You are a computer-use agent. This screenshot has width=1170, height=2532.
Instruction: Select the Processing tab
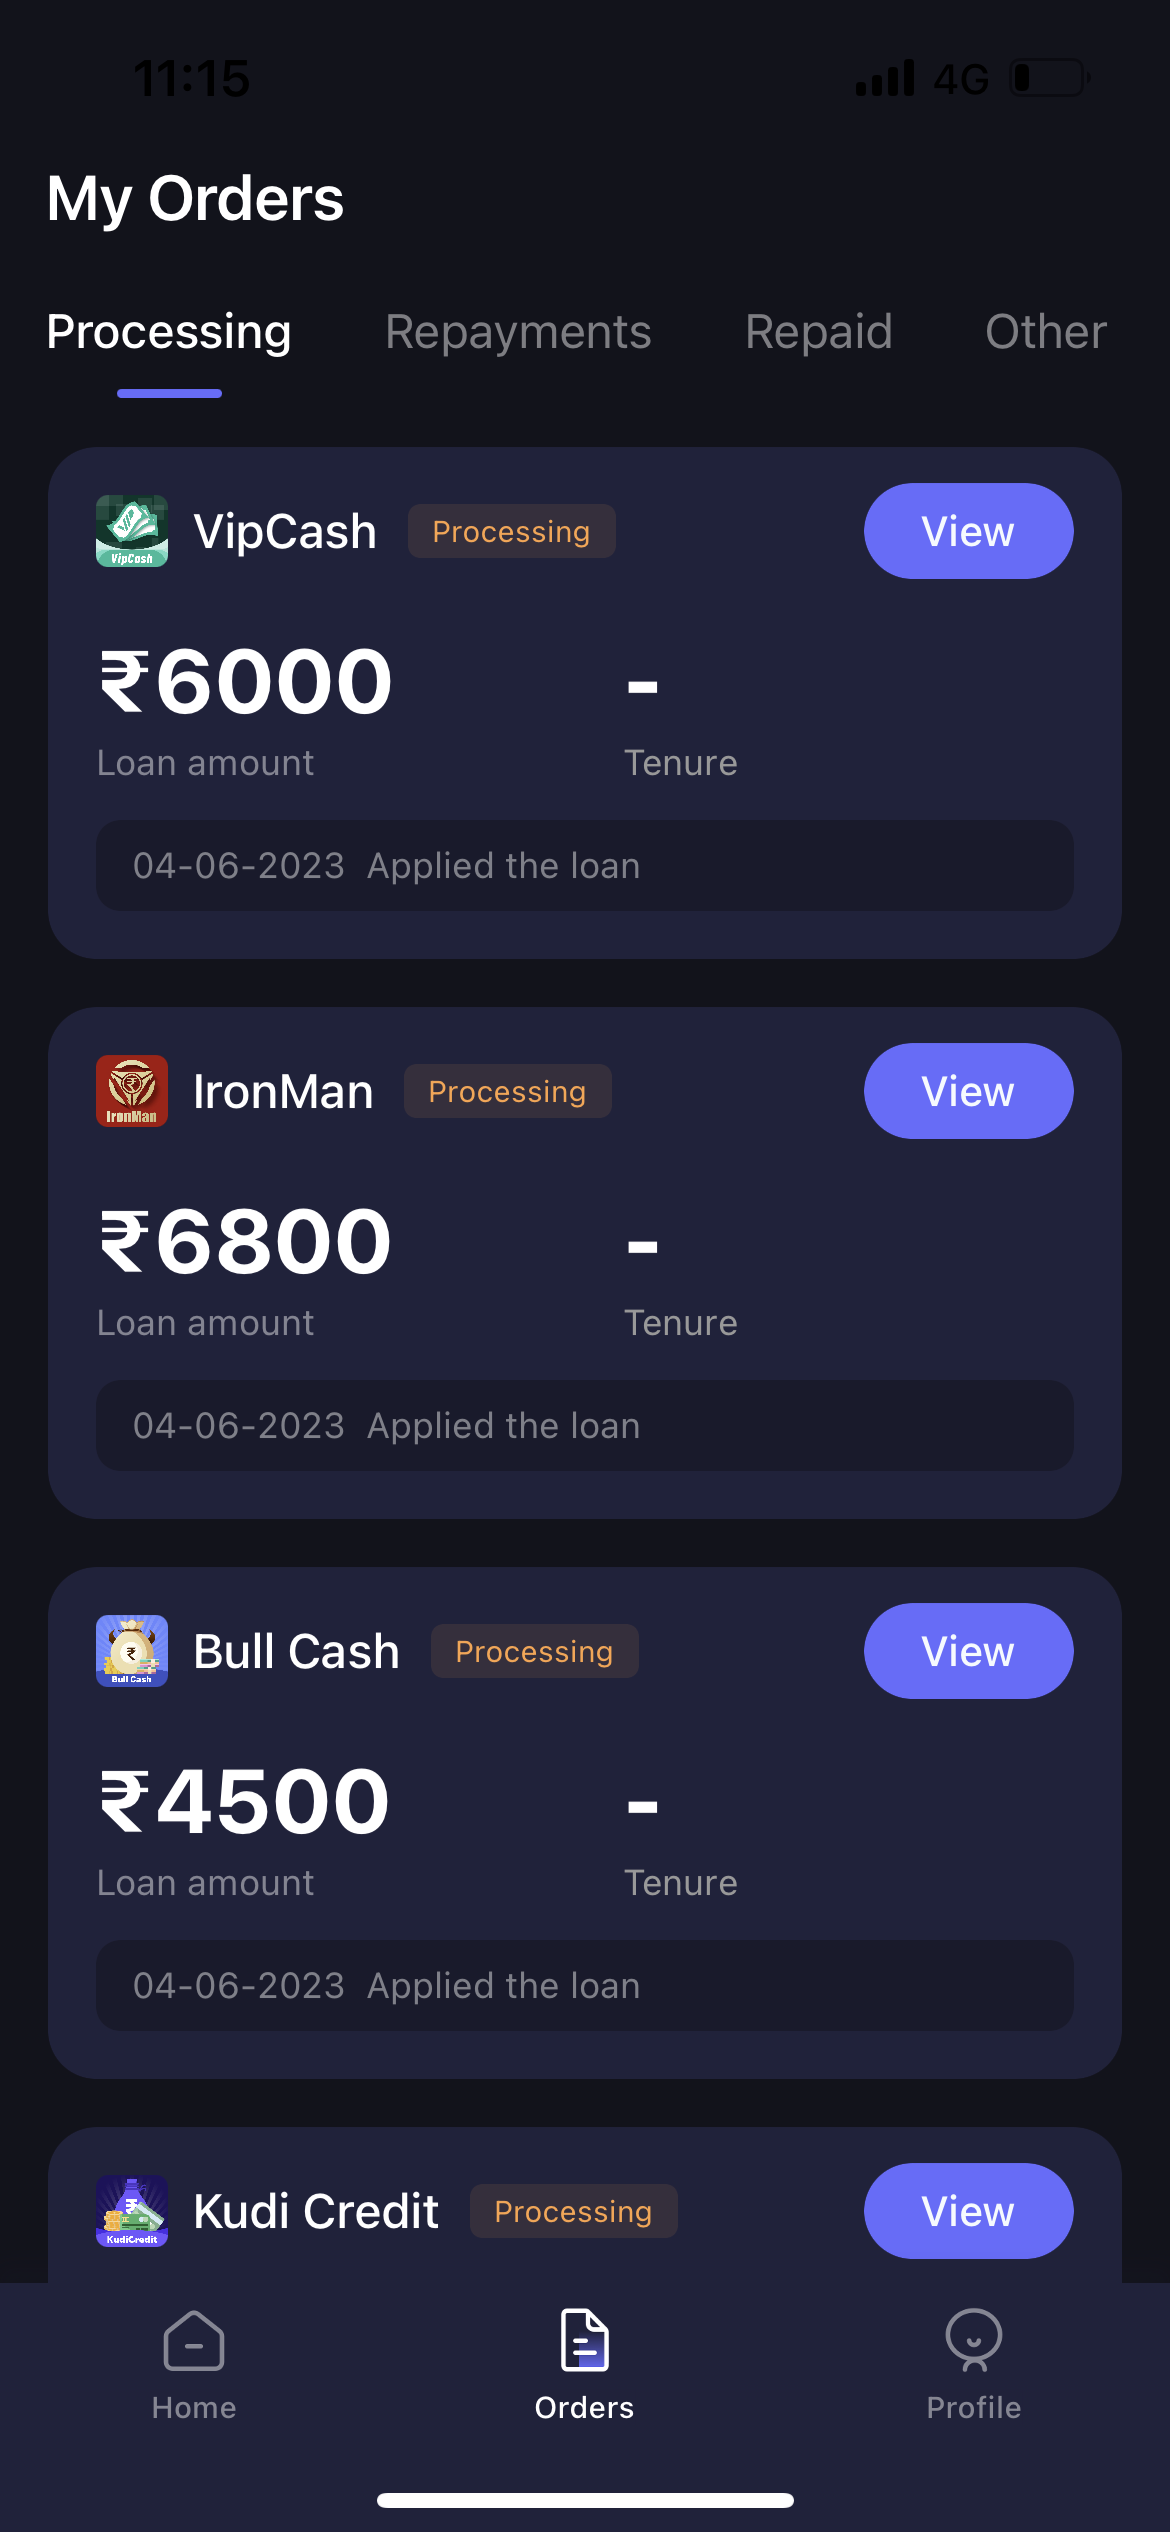coord(169,332)
